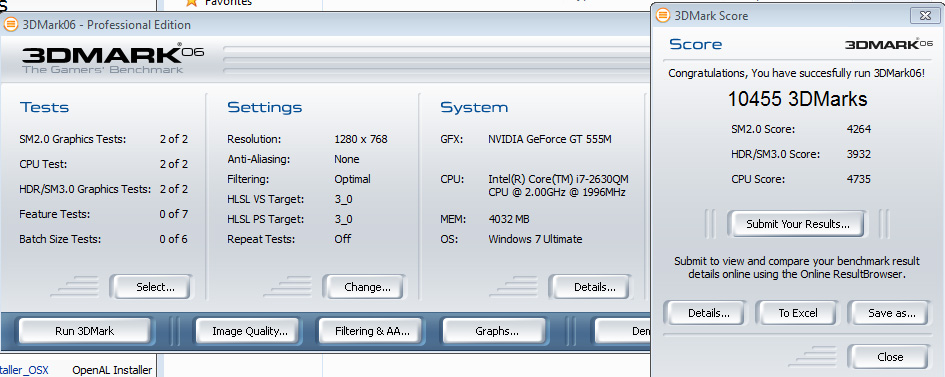Image resolution: width=945 pixels, height=377 pixels.
Task: Click the installer_OSX link in the background window
Action: point(24,370)
